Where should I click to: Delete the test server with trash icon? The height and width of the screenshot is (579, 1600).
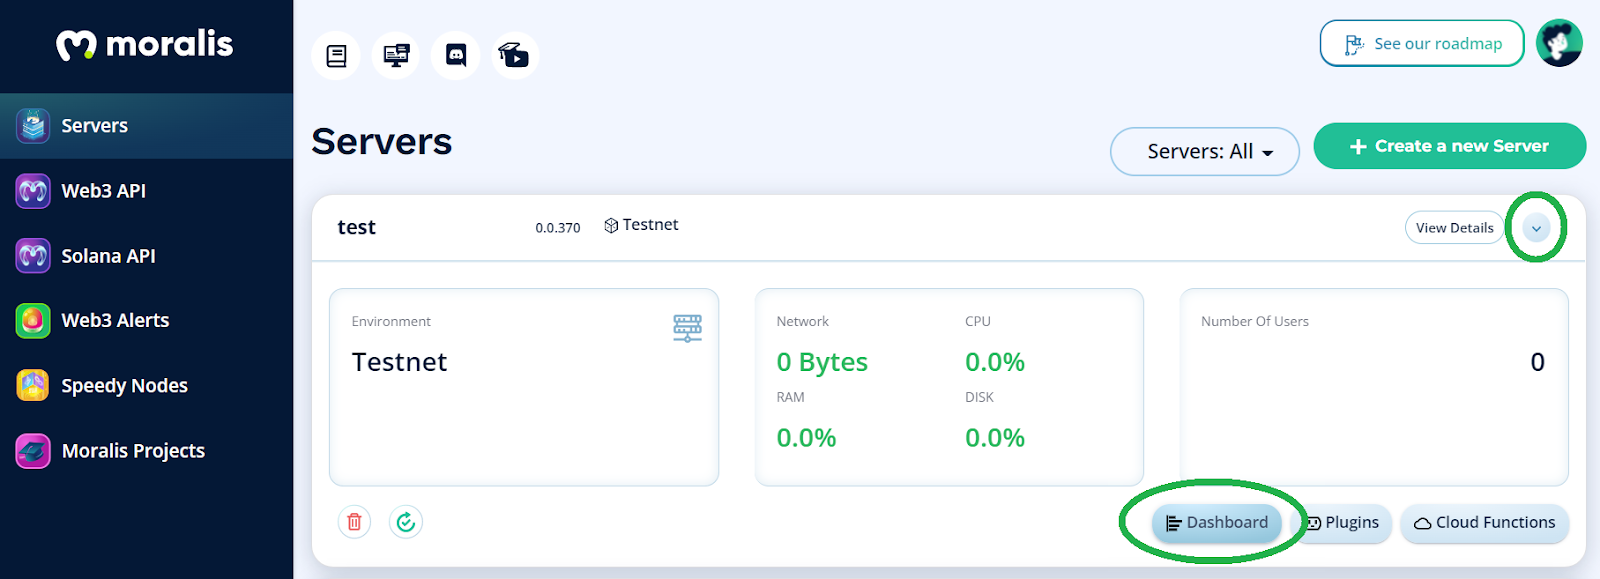[x=354, y=522]
